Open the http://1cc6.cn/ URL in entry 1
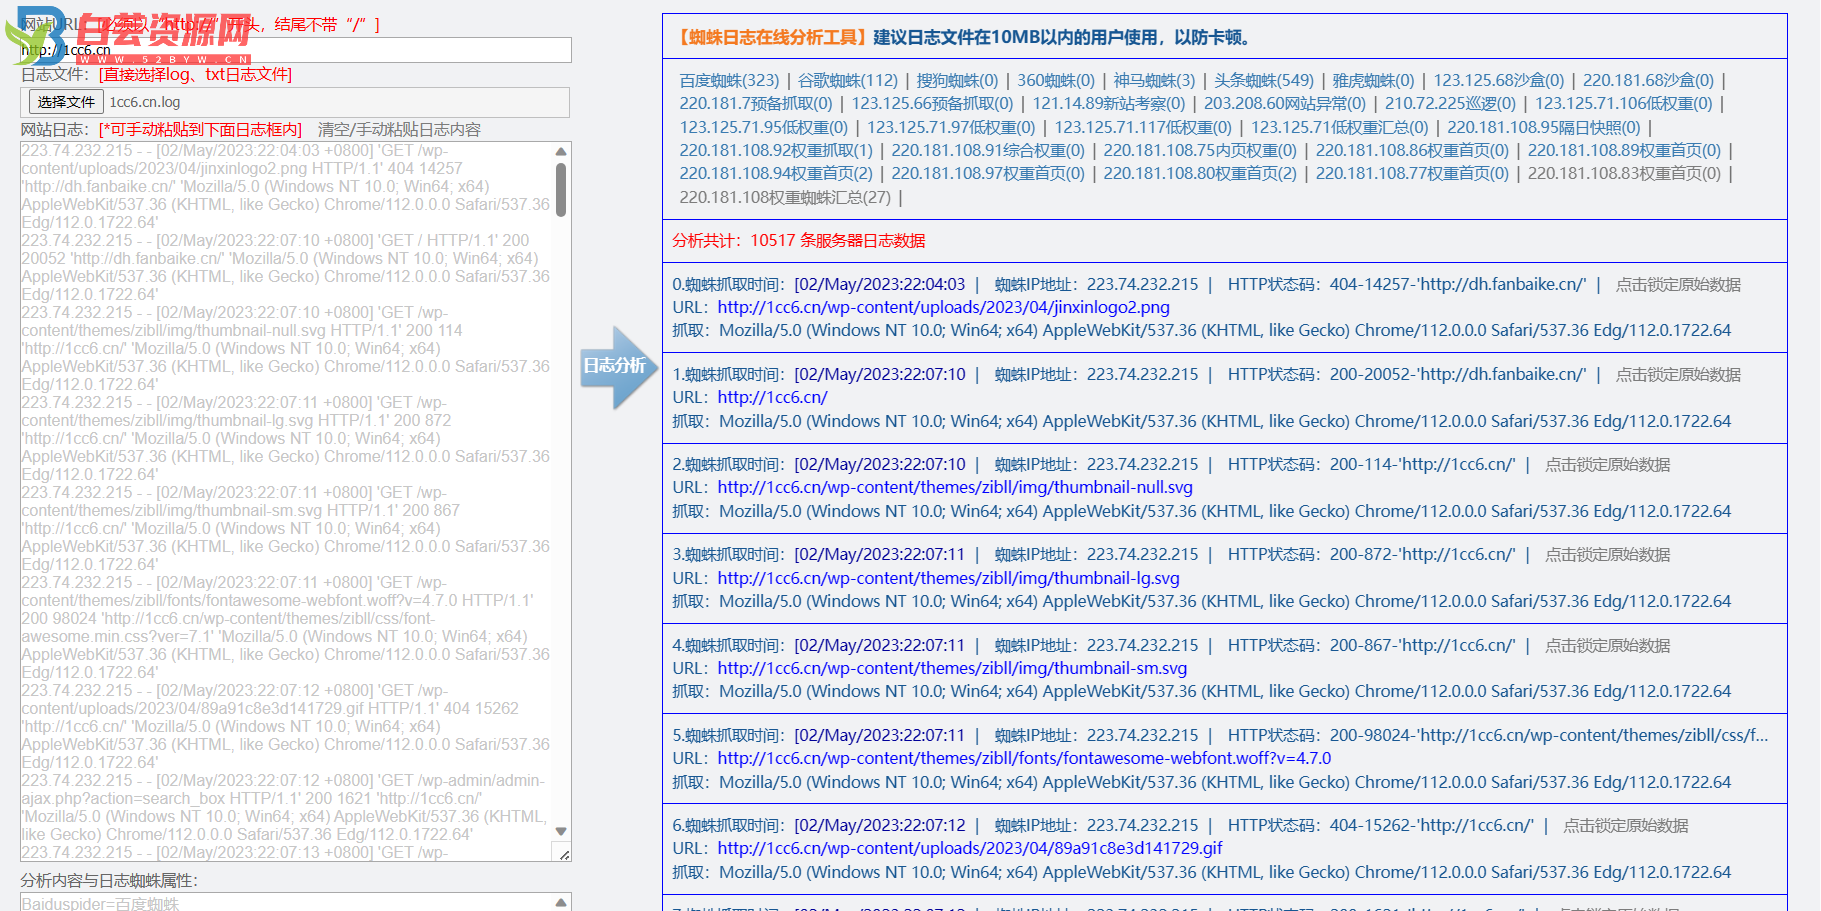Viewport: 1821px width, 911px height. [x=772, y=397]
